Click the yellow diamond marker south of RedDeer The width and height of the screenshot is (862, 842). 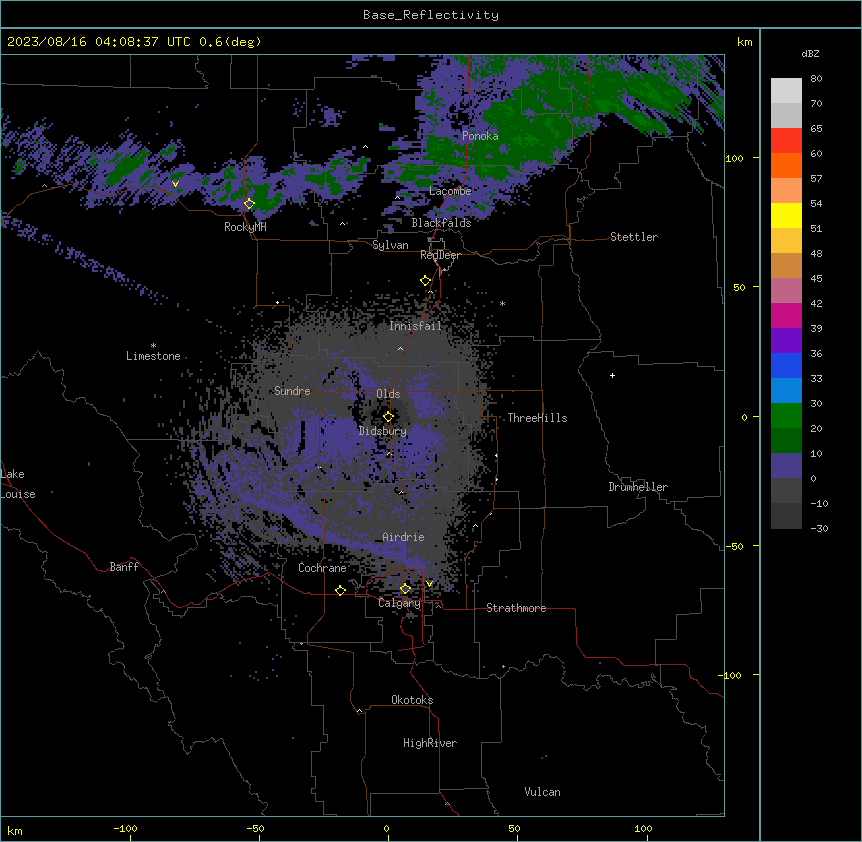tap(425, 281)
